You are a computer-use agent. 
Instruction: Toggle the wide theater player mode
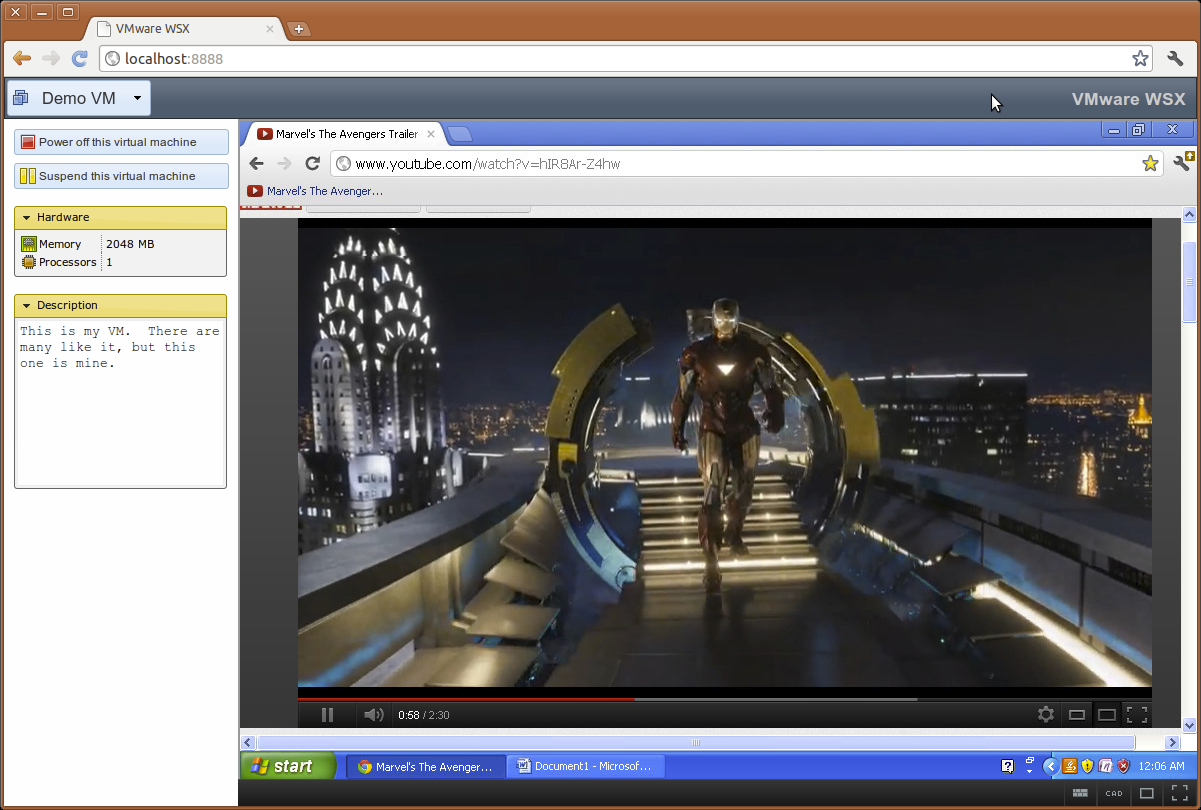click(1106, 714)
